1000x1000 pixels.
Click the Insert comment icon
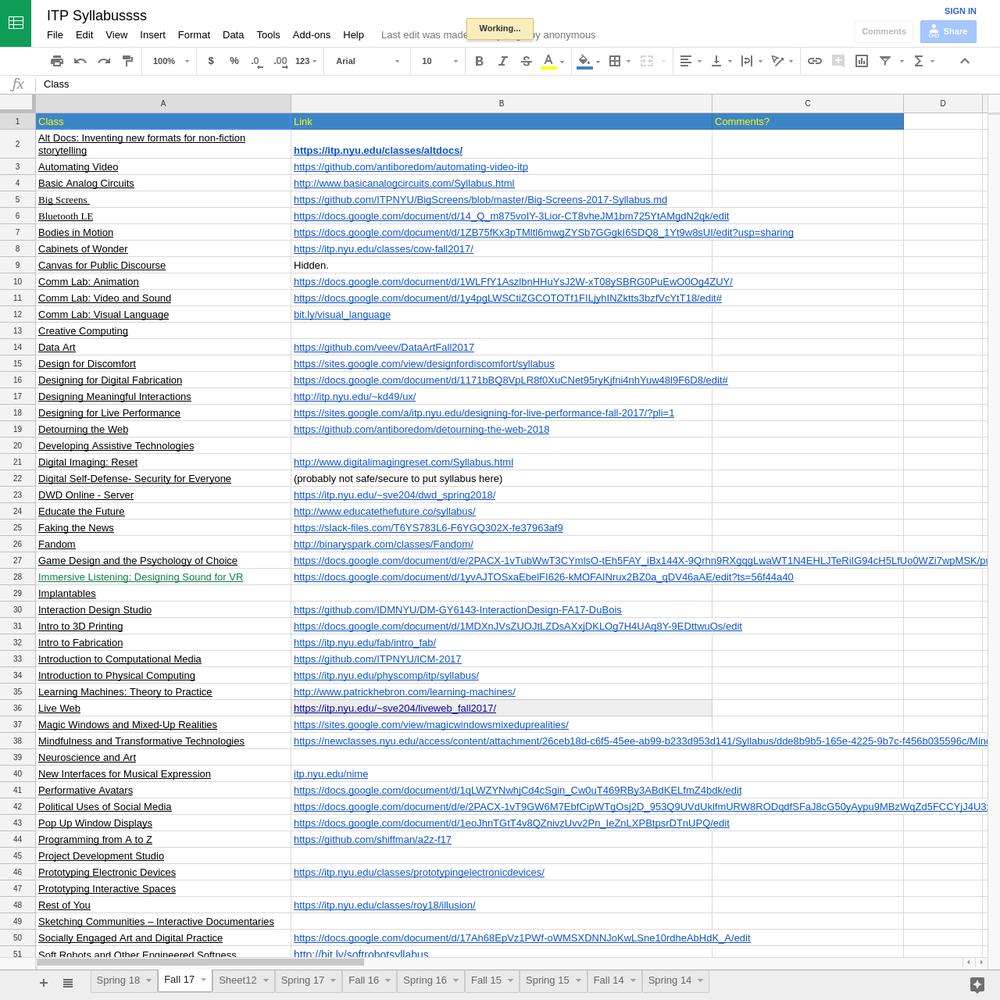(x=838, y=61)
